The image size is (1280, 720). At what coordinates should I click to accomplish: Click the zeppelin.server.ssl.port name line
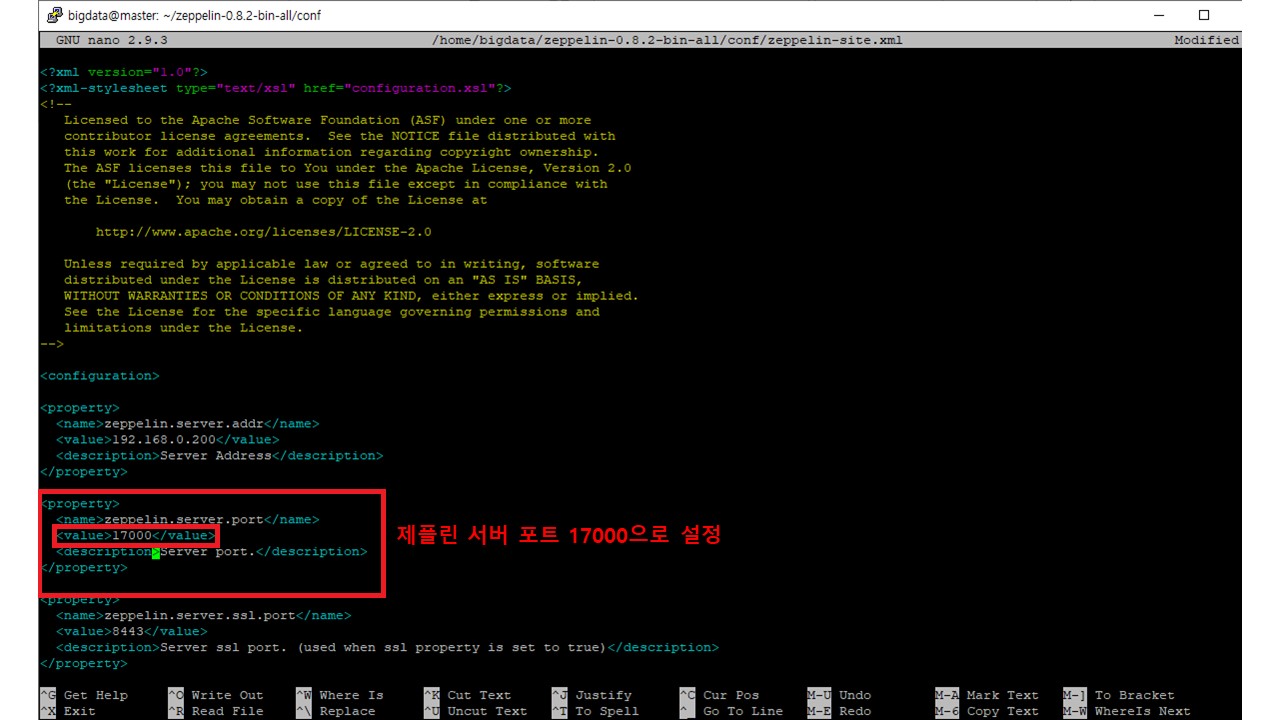point(204,616)
